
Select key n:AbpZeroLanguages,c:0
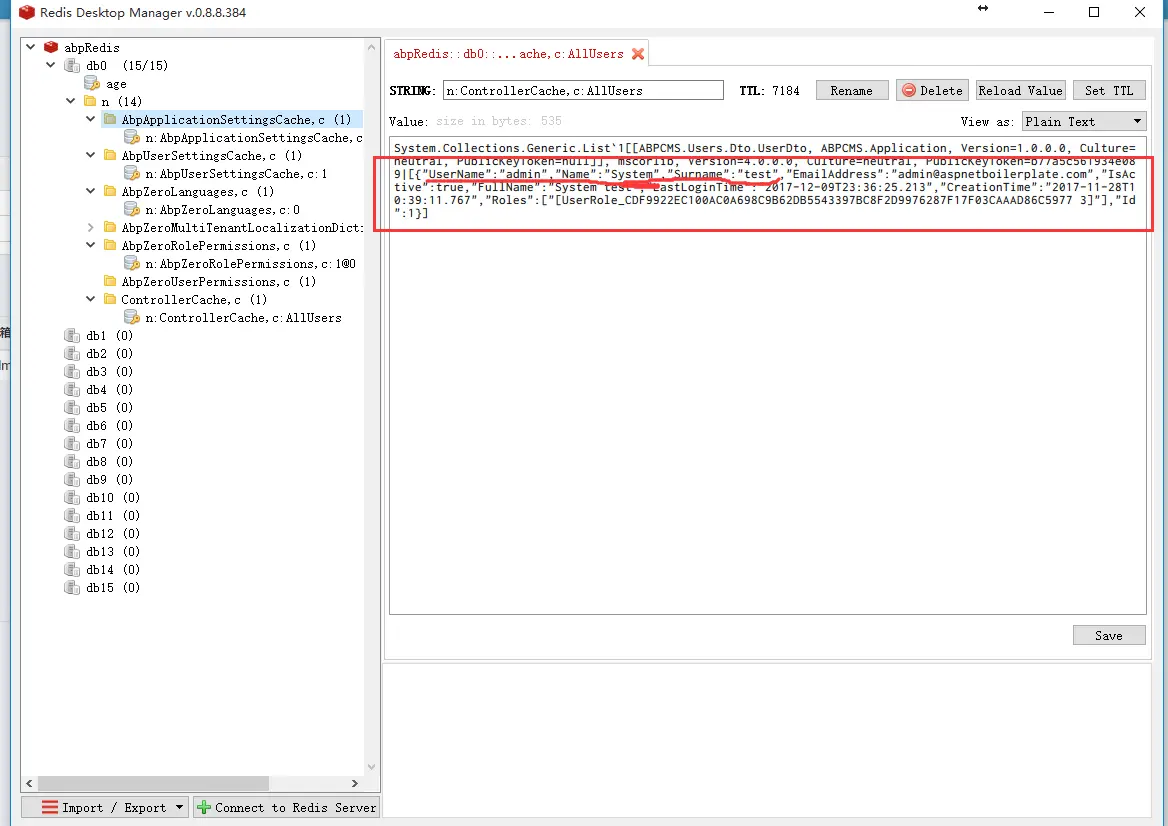[x=222, y=210]
